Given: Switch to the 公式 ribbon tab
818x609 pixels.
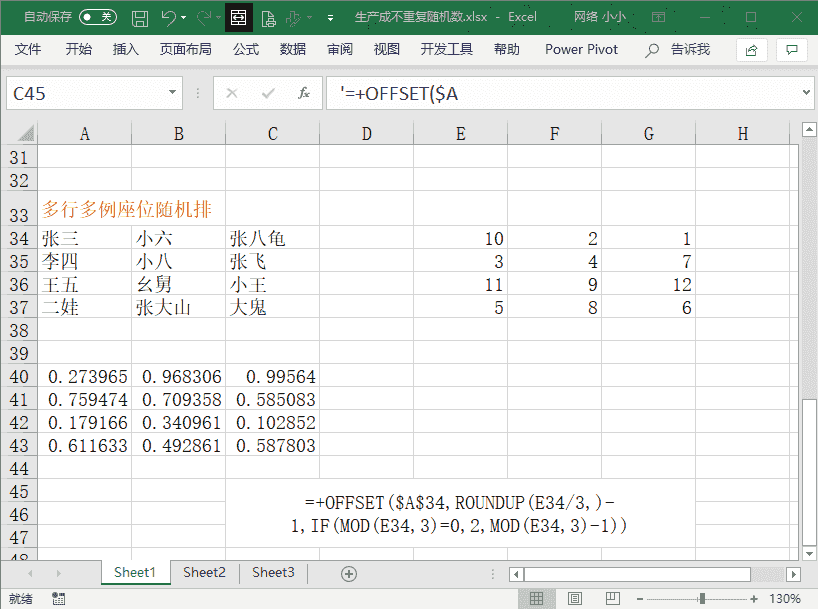Looking at the screenshot, I should click(x=246, y=50).
